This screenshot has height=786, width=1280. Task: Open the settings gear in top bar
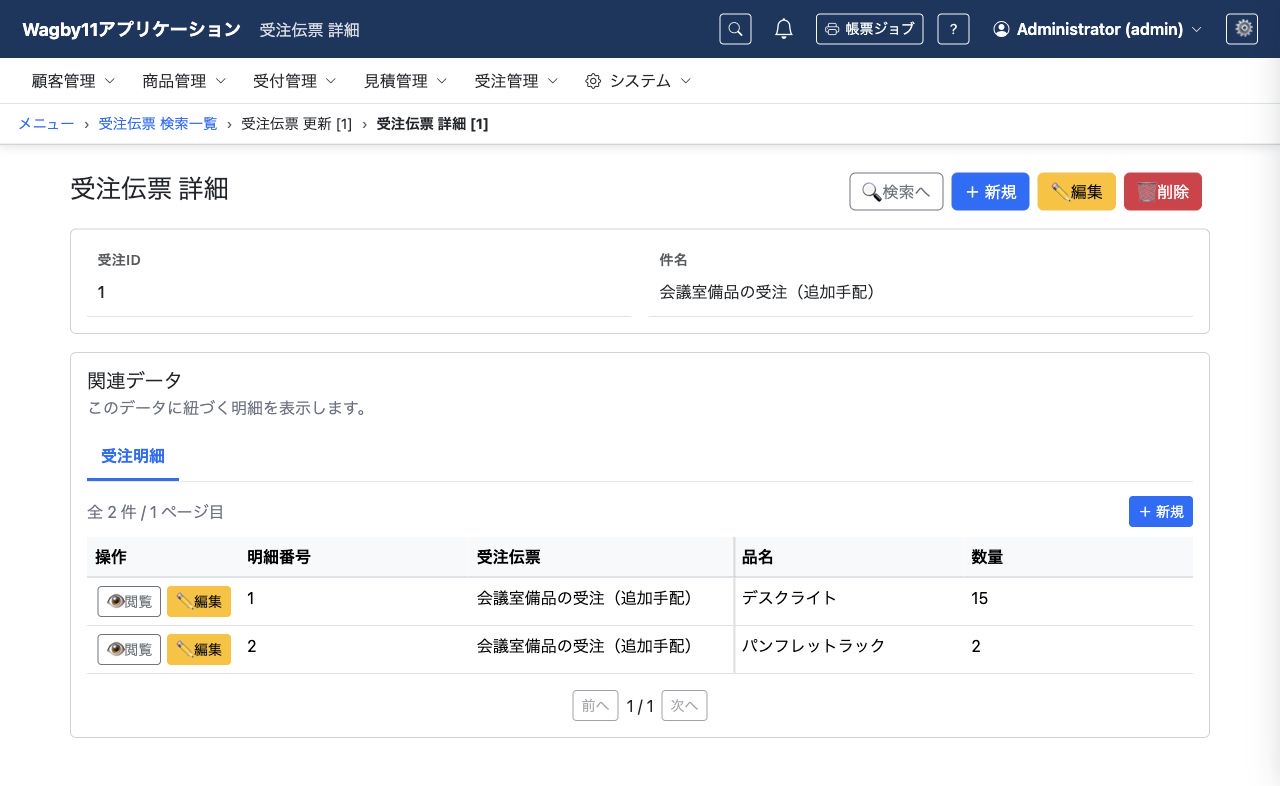(x=1242, y=29)
